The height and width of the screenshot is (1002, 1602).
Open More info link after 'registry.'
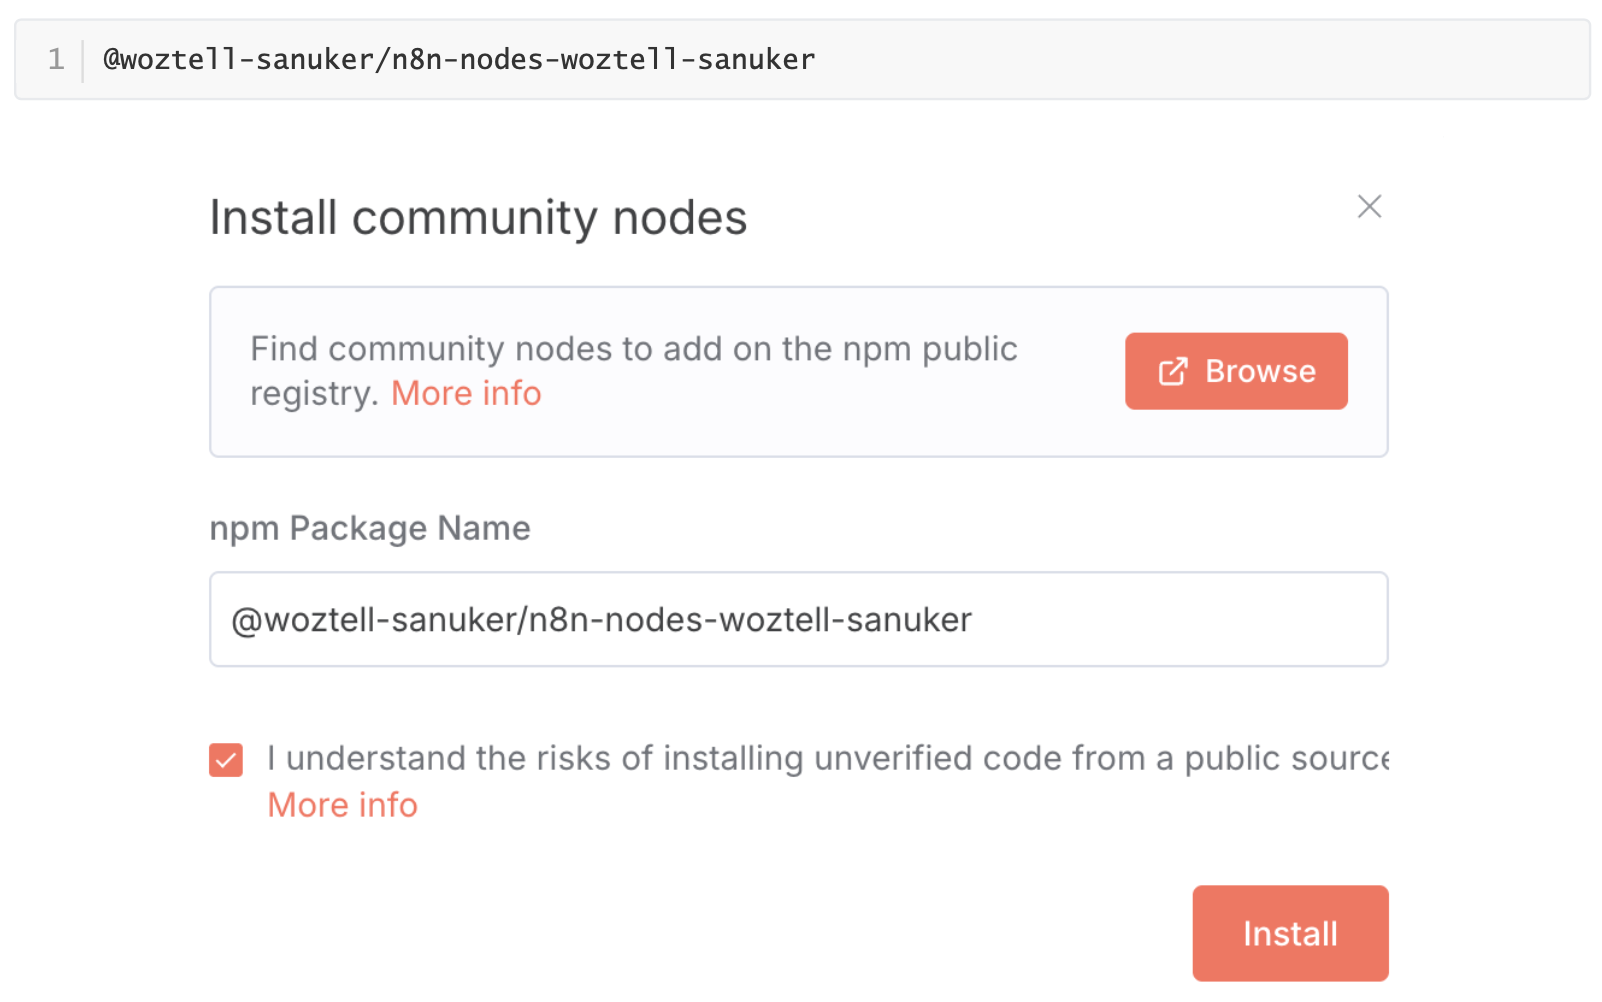tap(466, 393)
